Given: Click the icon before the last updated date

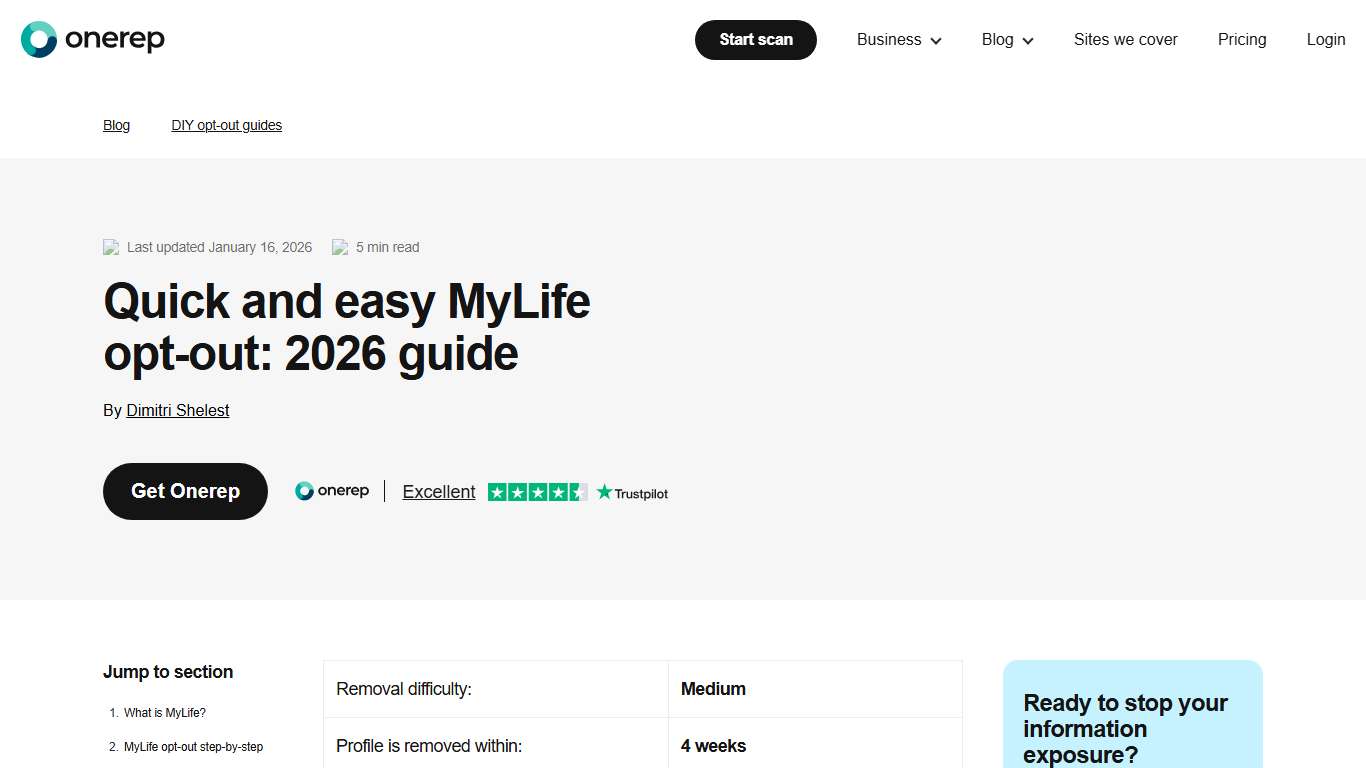Looking at the screenshot, I should point(111,247).
